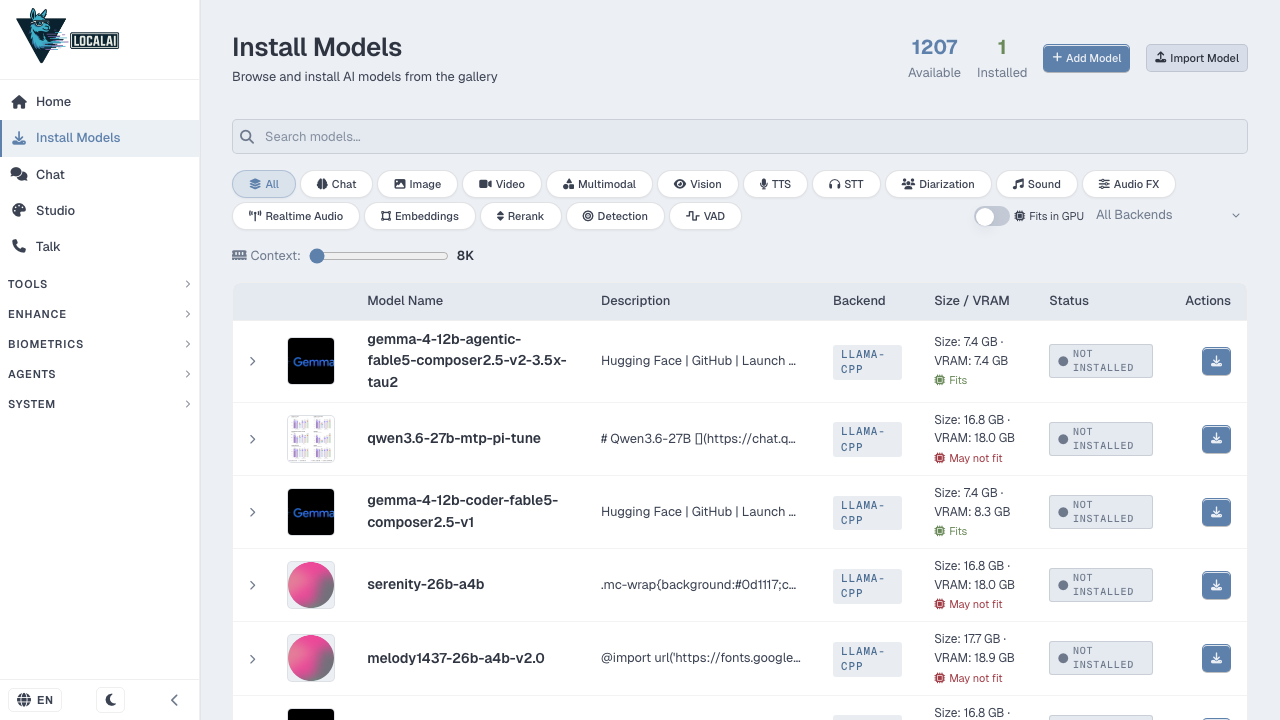Click the 1207 Available counter
Viewport: 1280px width, 720px height.
pos(934,58)
